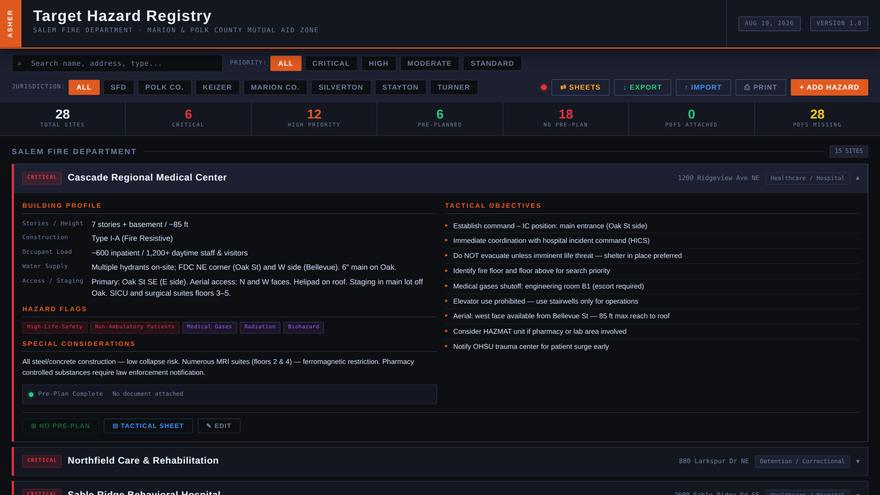Filter jurisdiction to Stayton
This screenshot has height=495, width=880.
pos(400,88)
